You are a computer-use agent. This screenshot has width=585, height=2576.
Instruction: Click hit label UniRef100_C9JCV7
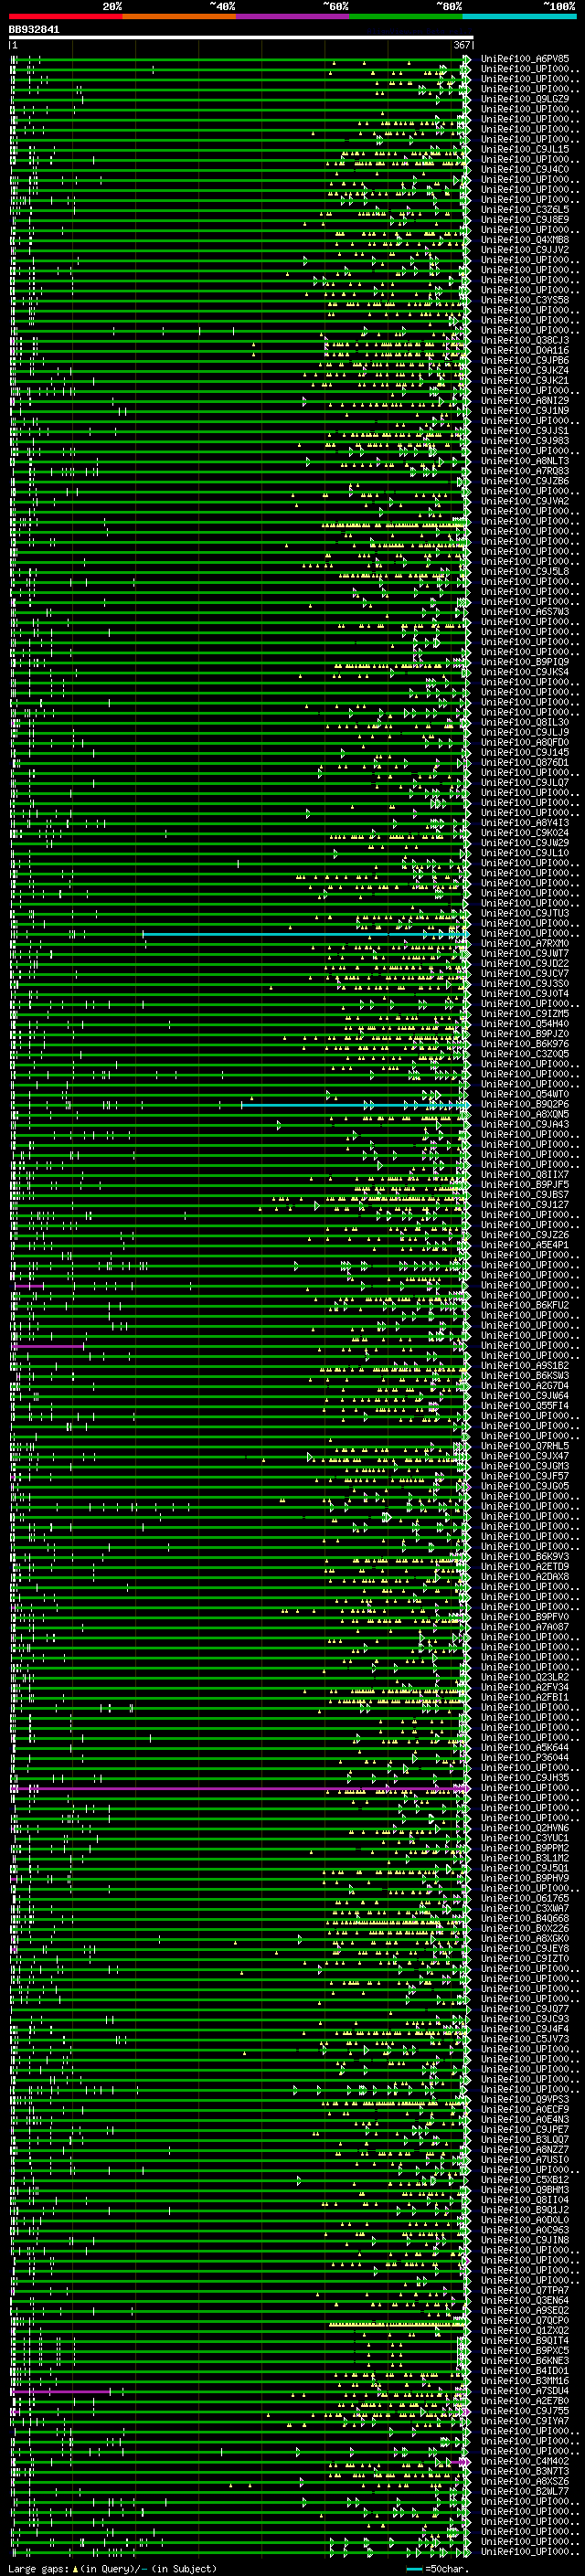(525, 974)
